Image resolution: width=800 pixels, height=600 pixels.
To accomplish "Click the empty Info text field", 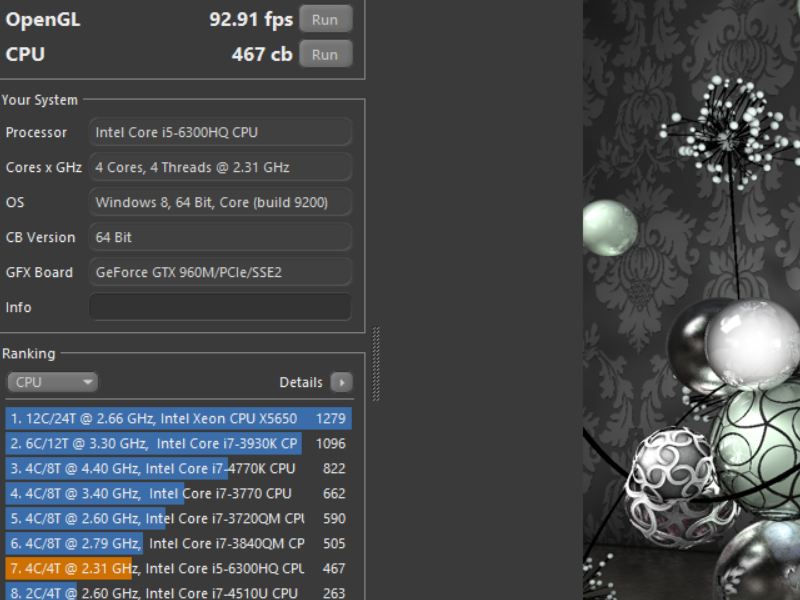I will [220, 307].
